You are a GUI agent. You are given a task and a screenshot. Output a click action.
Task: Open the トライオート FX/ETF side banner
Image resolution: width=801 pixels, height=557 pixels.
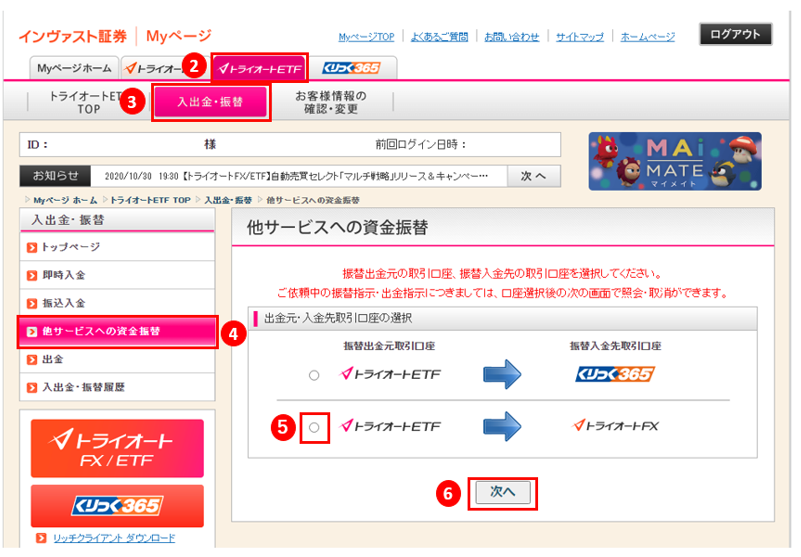(x=117, y=449)
